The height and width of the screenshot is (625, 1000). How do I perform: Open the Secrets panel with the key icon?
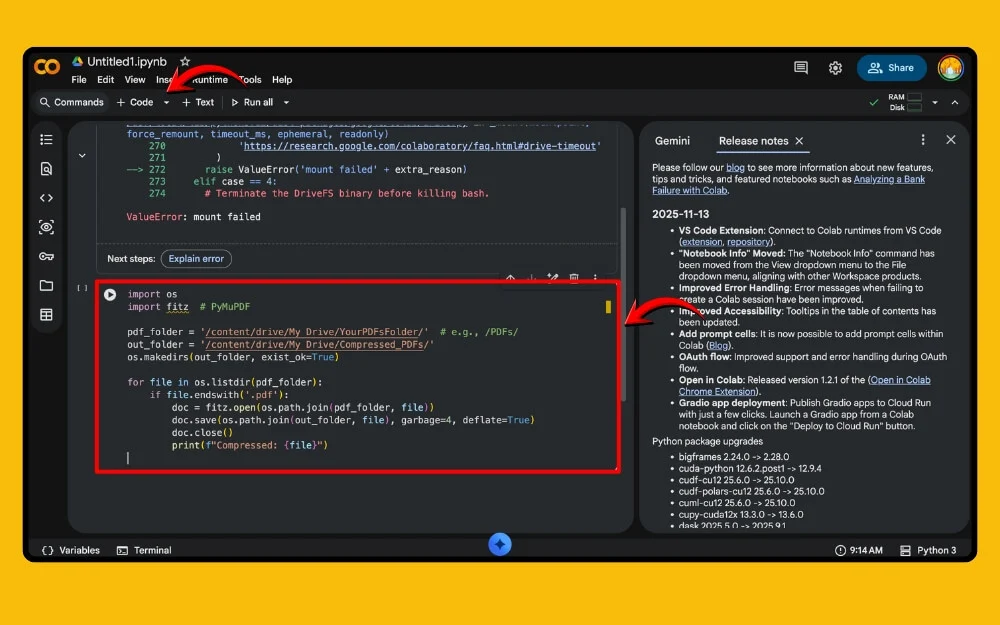46,257
